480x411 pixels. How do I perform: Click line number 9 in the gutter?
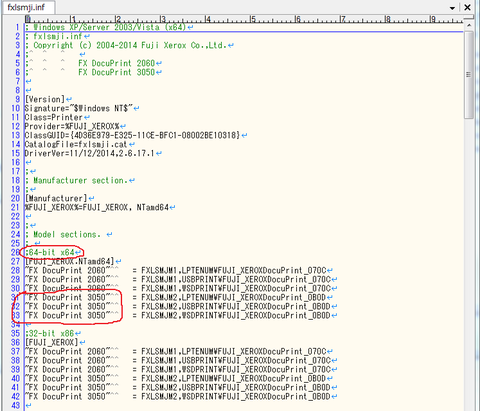coord(18,99)
